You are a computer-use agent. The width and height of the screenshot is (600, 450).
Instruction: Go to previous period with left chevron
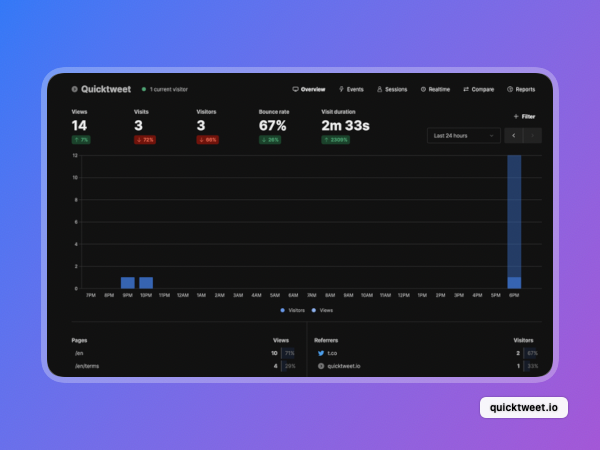(x=514, y=135)
